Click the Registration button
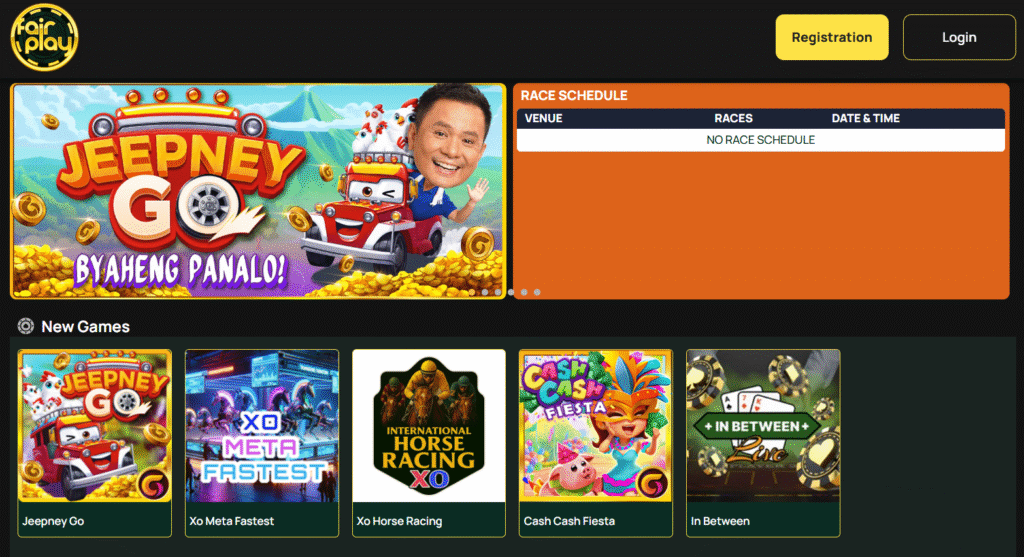Viewport: 1024px width, 557px height. pos(832,37)
